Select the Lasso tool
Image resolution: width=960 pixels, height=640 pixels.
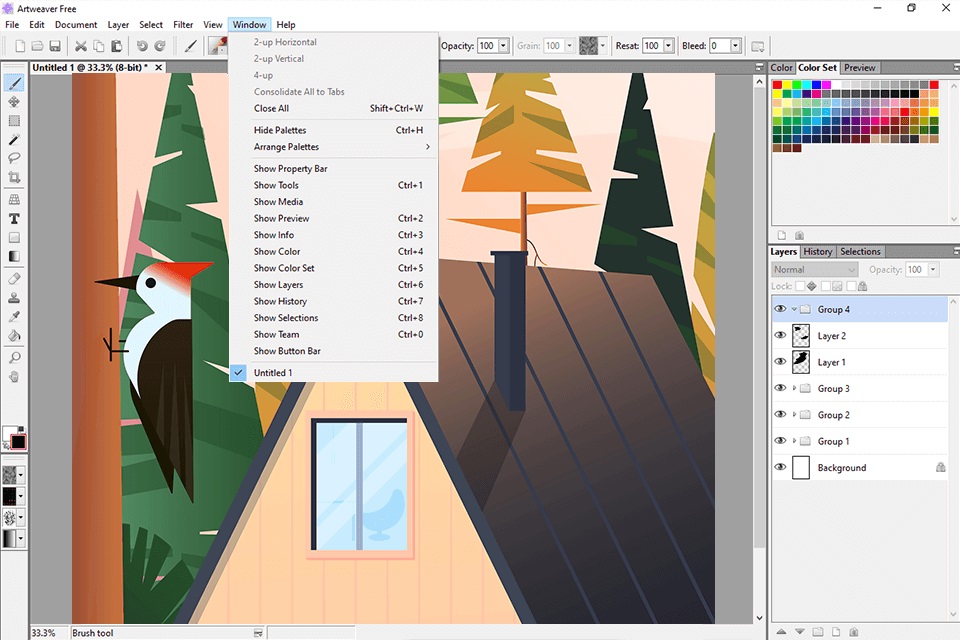tap(14, 158)
